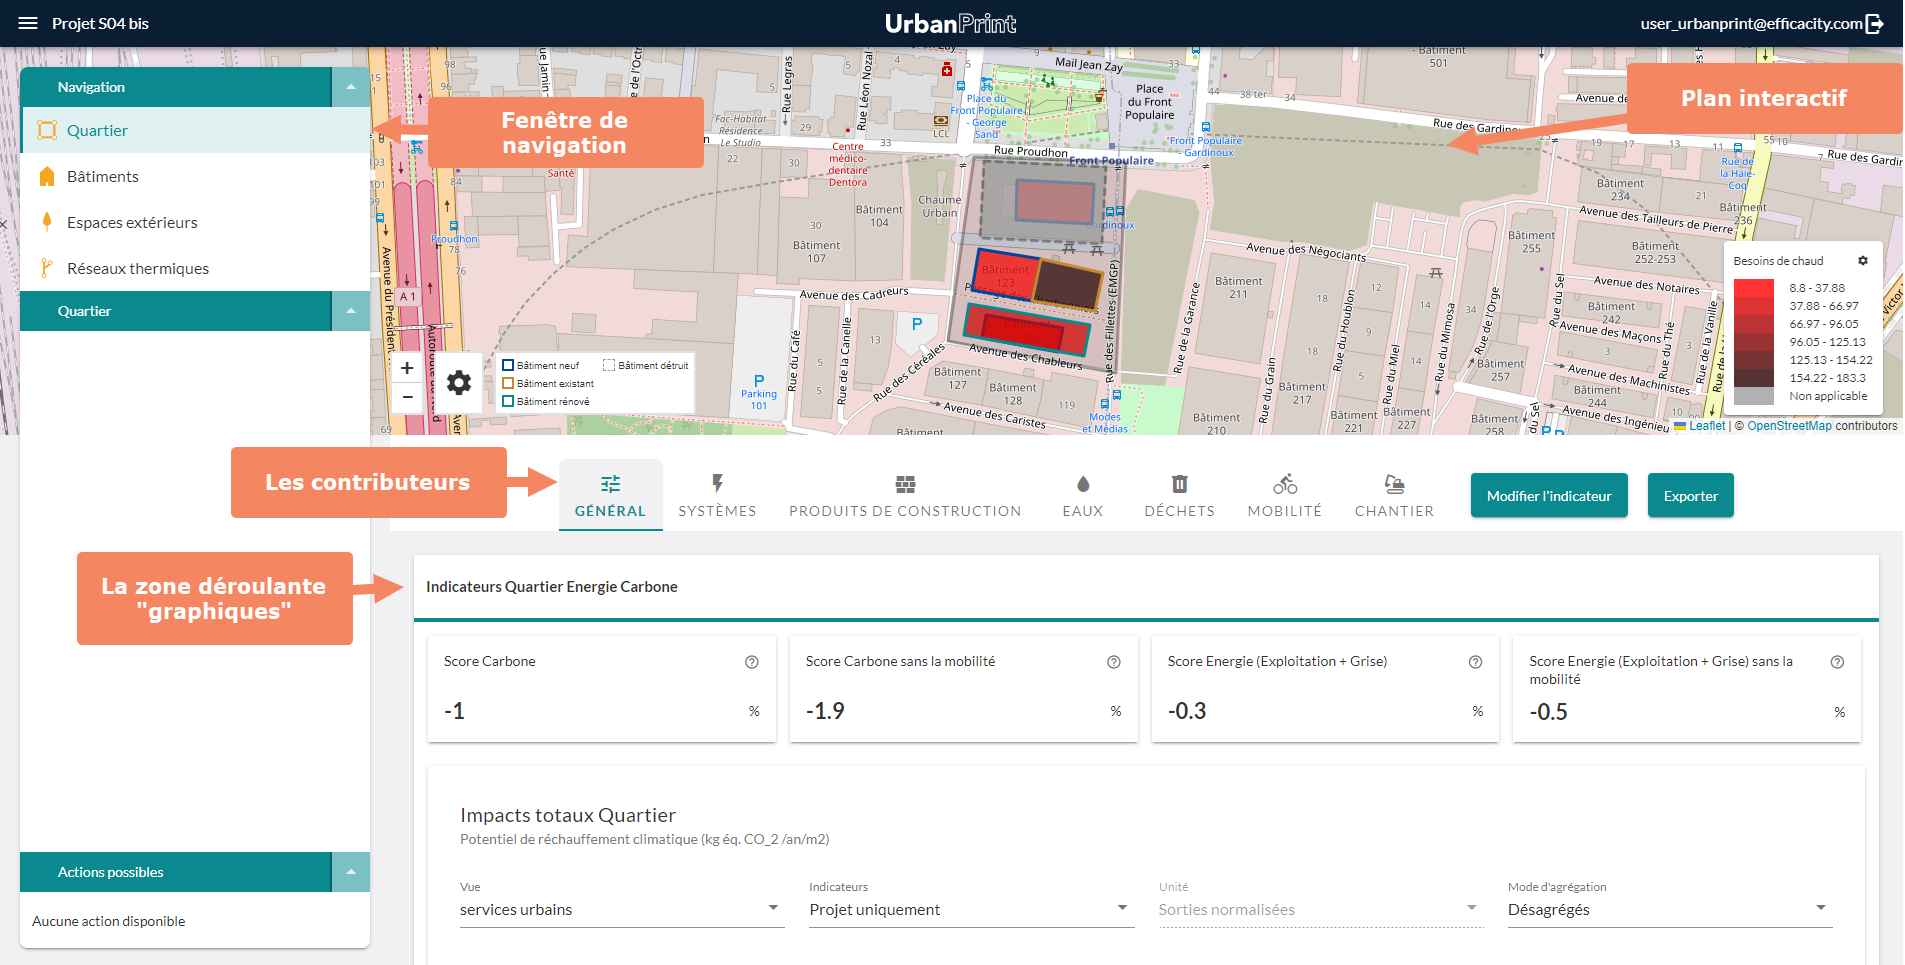Switch to the MOBILITÉ tab
The height and width of the screenshot is (965, 1905).
point(1285,495)
